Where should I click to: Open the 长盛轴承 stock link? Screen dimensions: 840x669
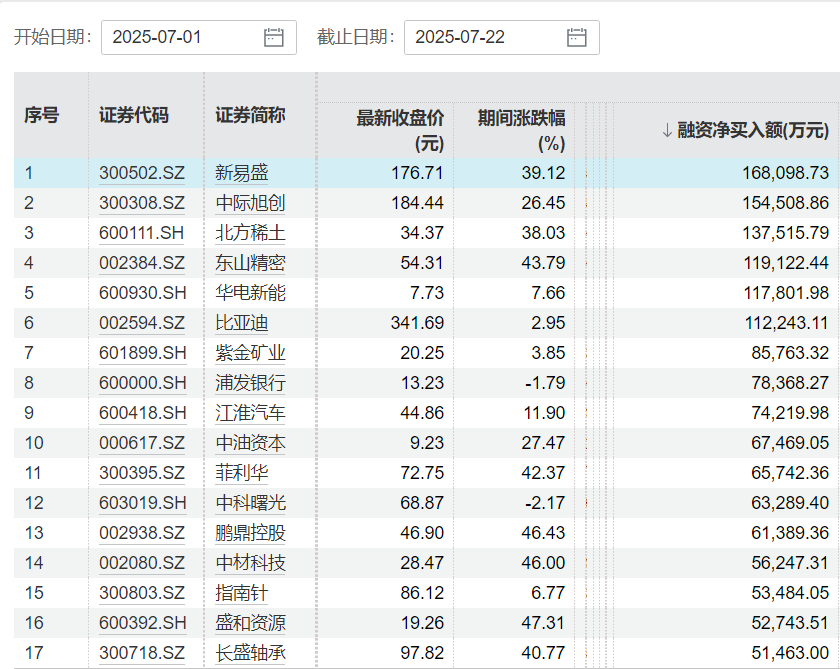250,653
